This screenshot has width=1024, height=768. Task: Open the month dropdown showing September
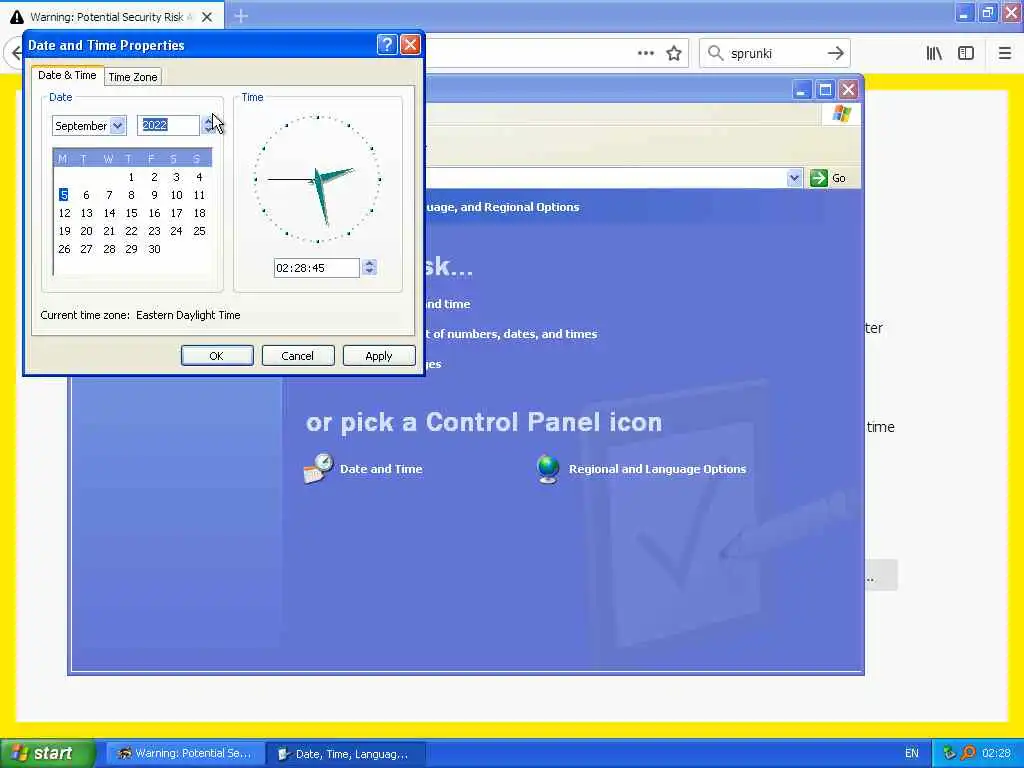pyautogui.click(x=118, y=125)
